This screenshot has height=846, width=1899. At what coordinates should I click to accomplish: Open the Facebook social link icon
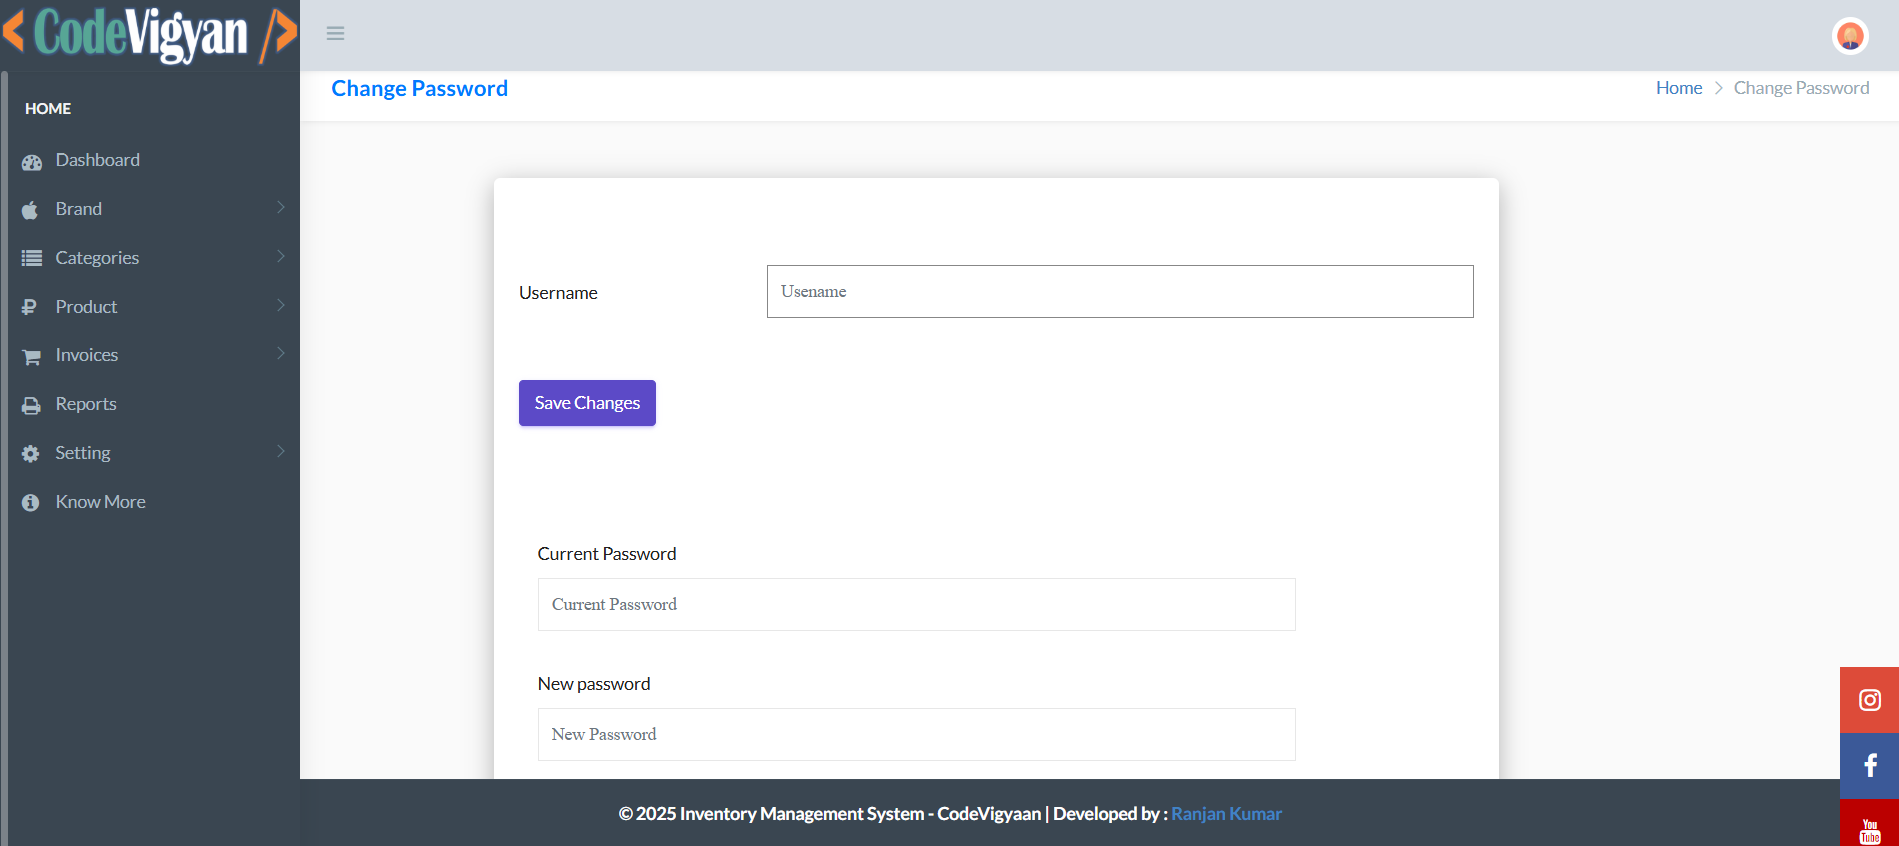tap(1869, 766)
